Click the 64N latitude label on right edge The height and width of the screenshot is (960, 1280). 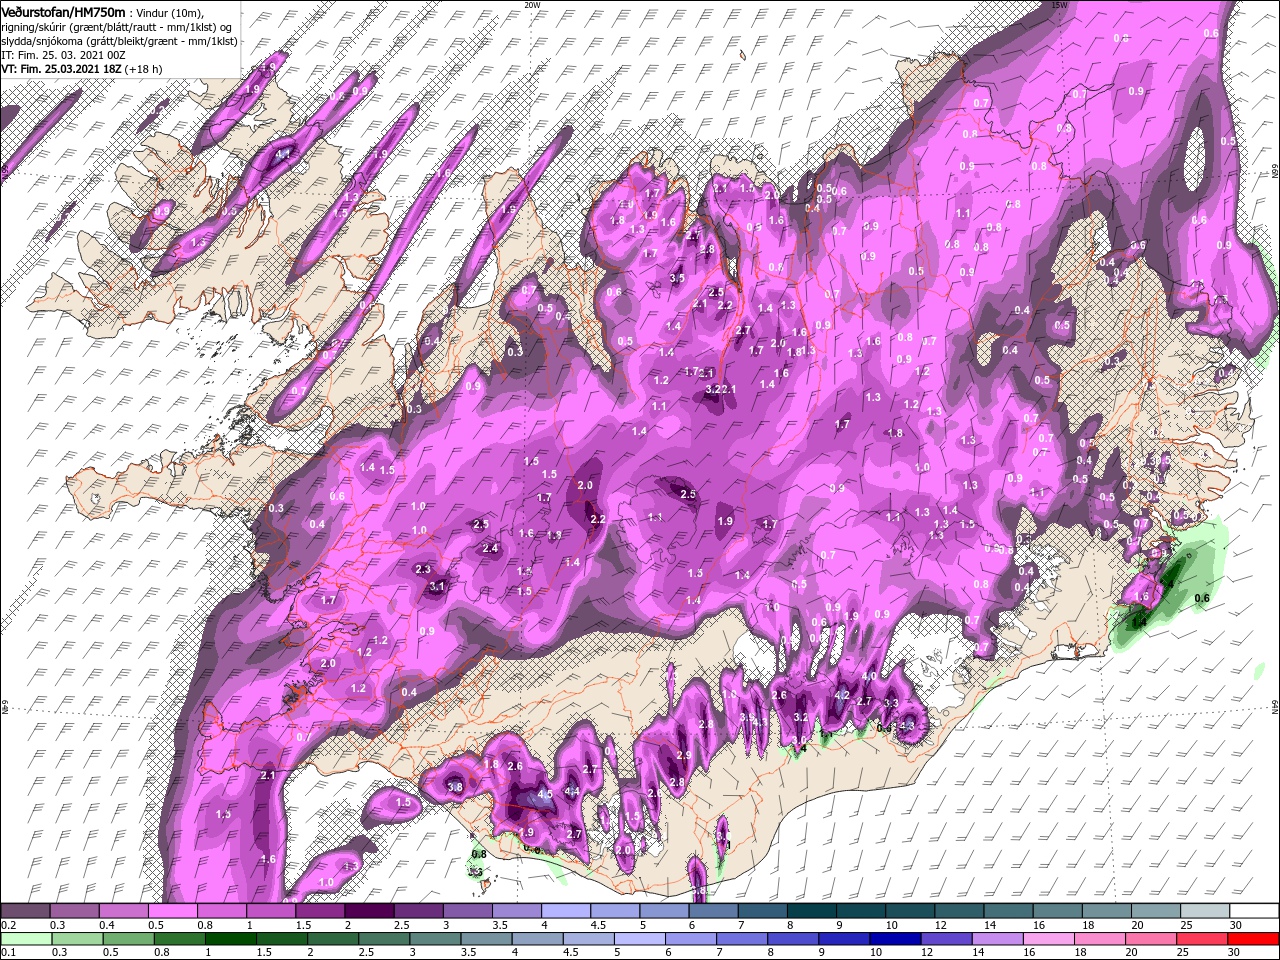pos(1275,707)
